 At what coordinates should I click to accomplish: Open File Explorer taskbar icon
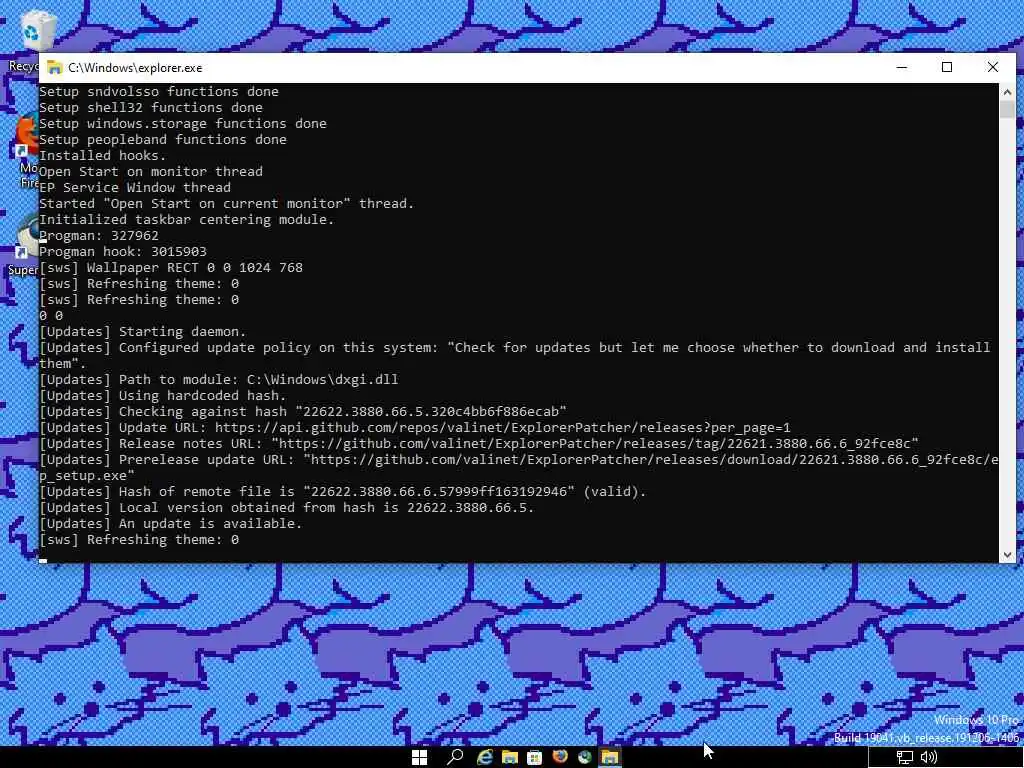[x=509, y=757]
